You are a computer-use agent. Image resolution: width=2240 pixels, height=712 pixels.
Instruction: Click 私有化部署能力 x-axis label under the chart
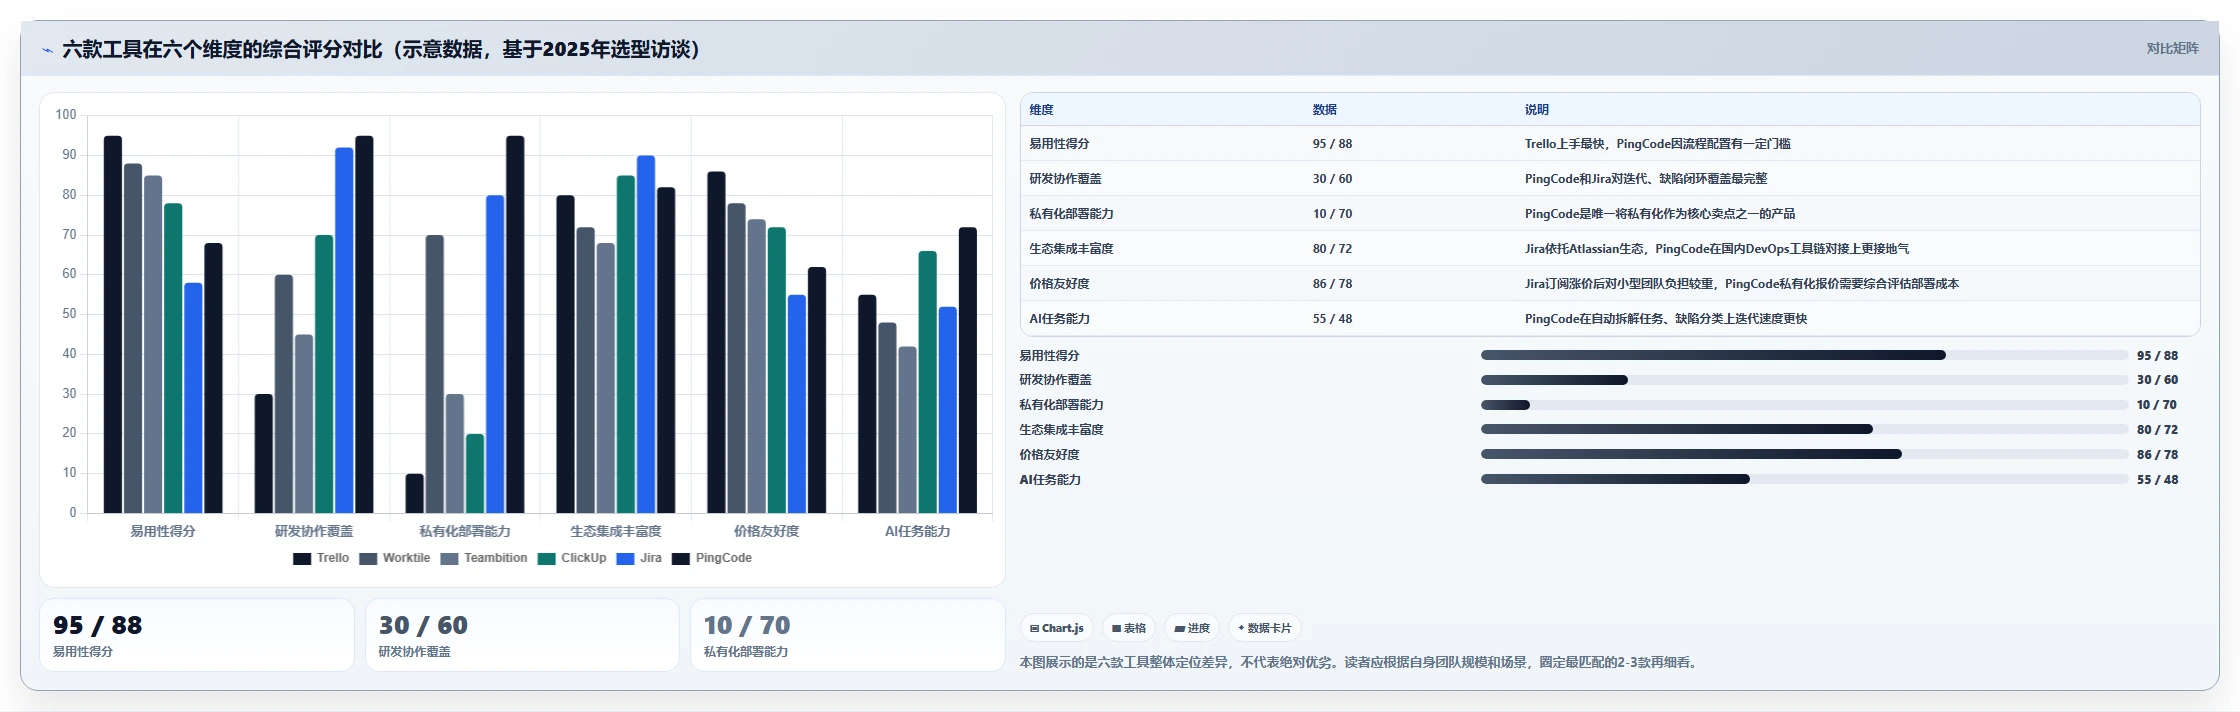pos(465,531)
